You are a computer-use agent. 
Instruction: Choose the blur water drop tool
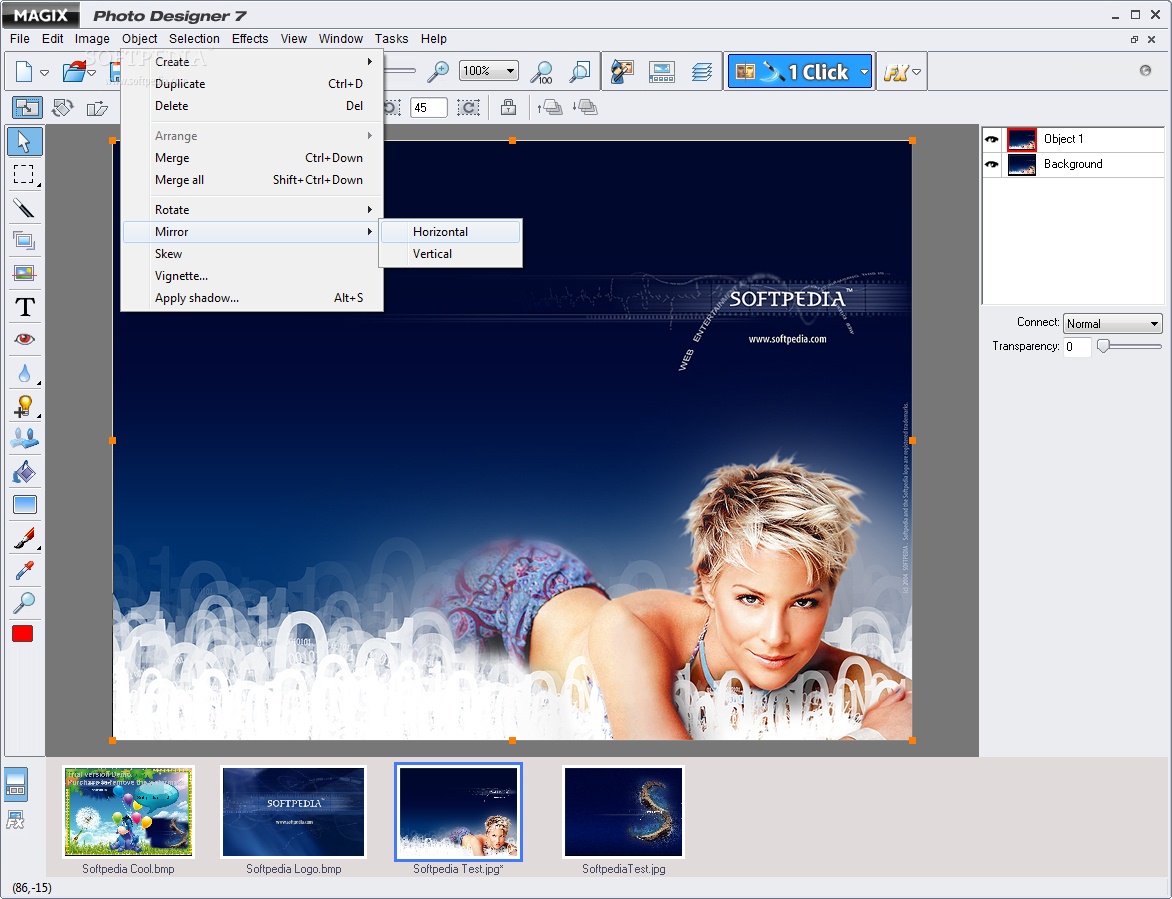[x=24, y=372]
